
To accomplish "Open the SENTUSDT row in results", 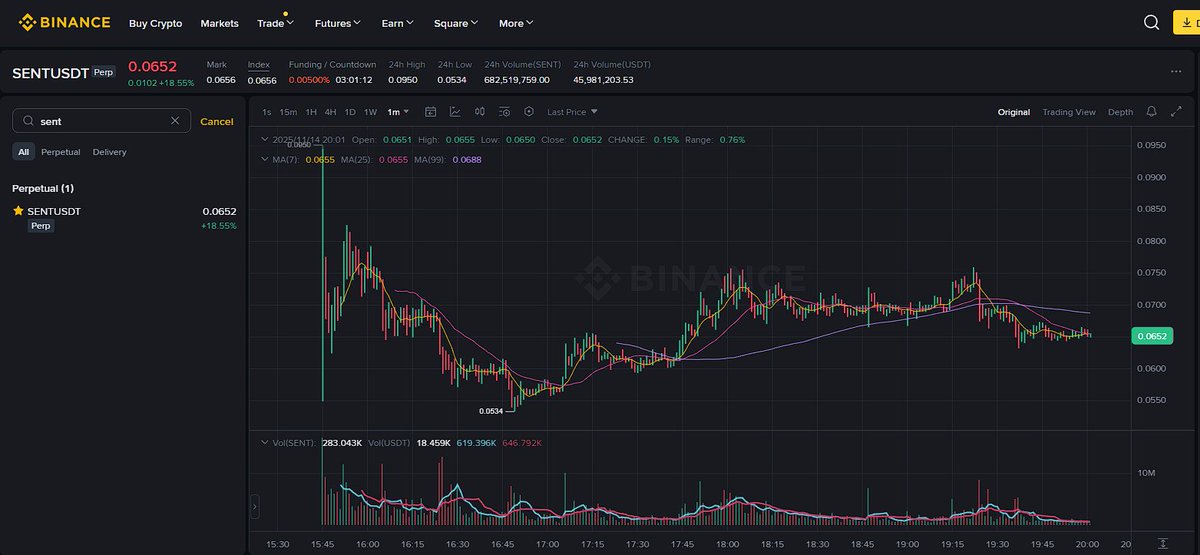I will (x=124, y=218).
